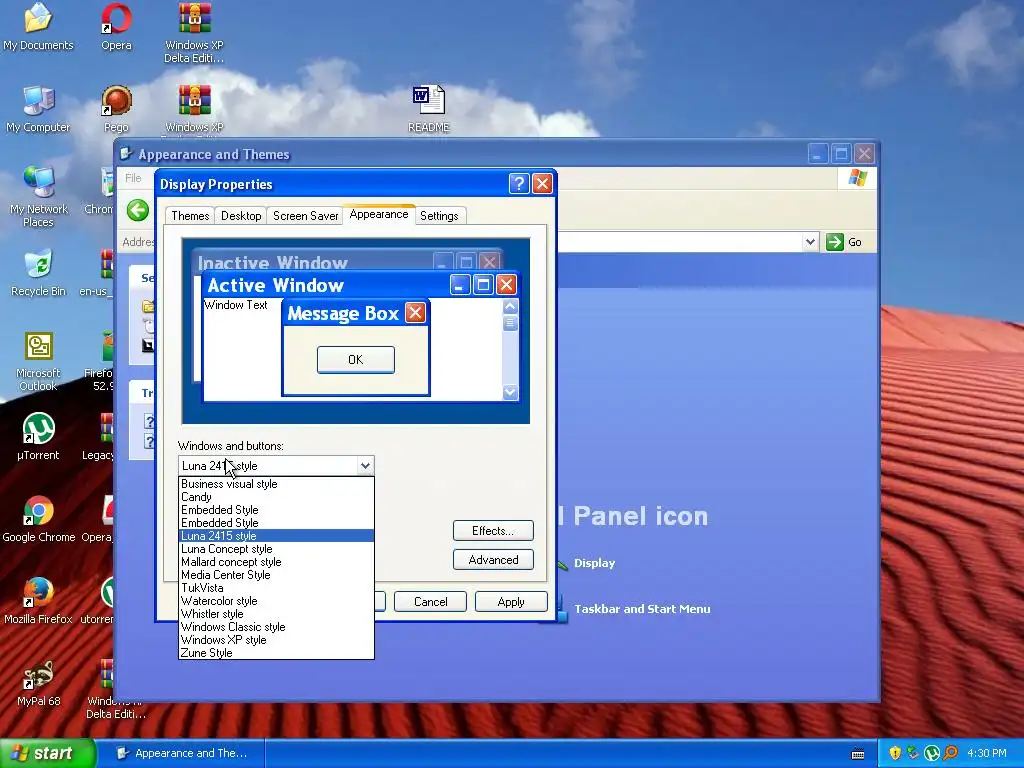Open the Recycle Bin
This screenshot has height=768, width=1024.
pos(38,273)
